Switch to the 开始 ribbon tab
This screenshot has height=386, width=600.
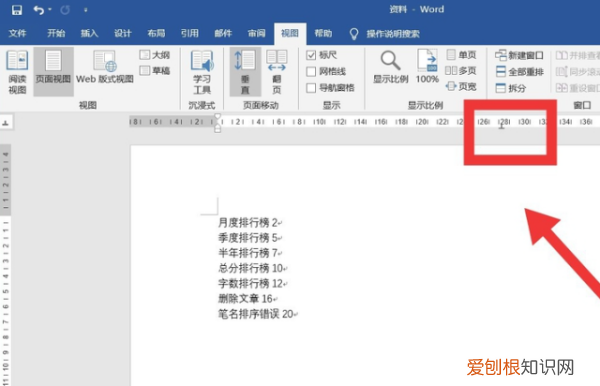tap(56, 34)
